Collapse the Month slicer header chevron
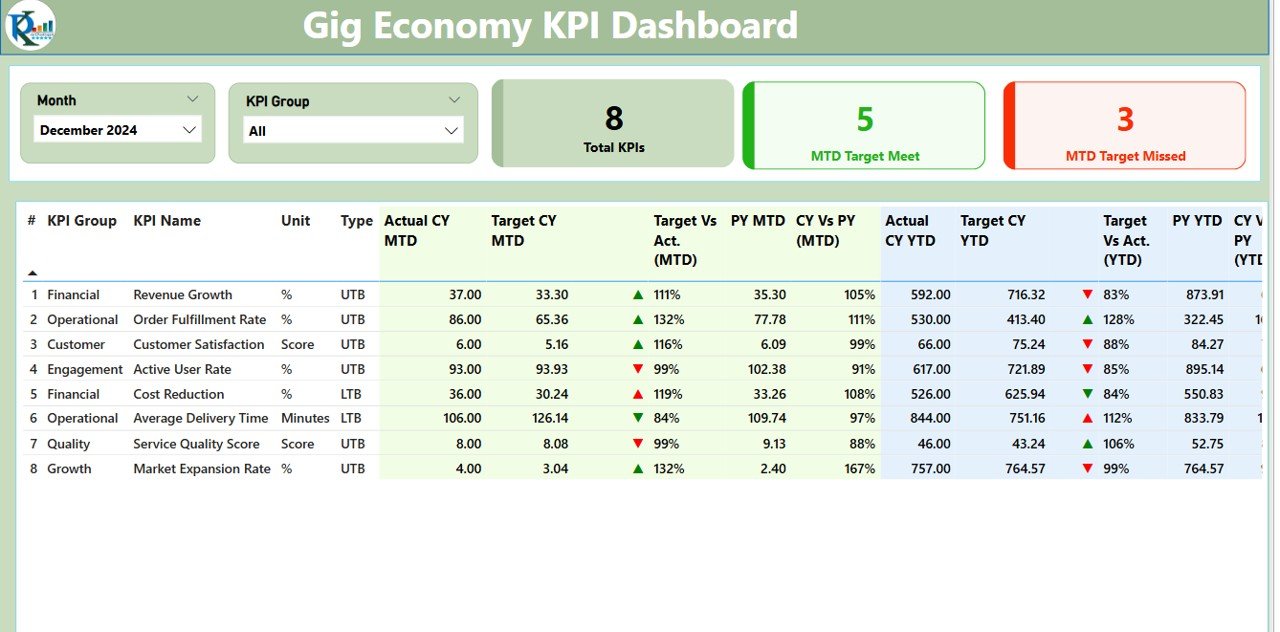Viewport: 1280px width, 632px height. (x=193, y=99)
